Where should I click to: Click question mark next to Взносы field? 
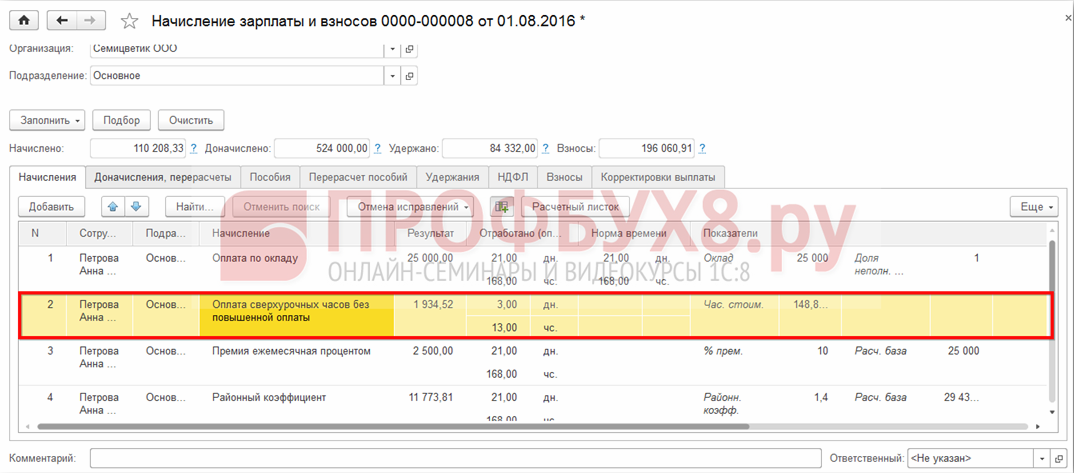coord(703,148)
